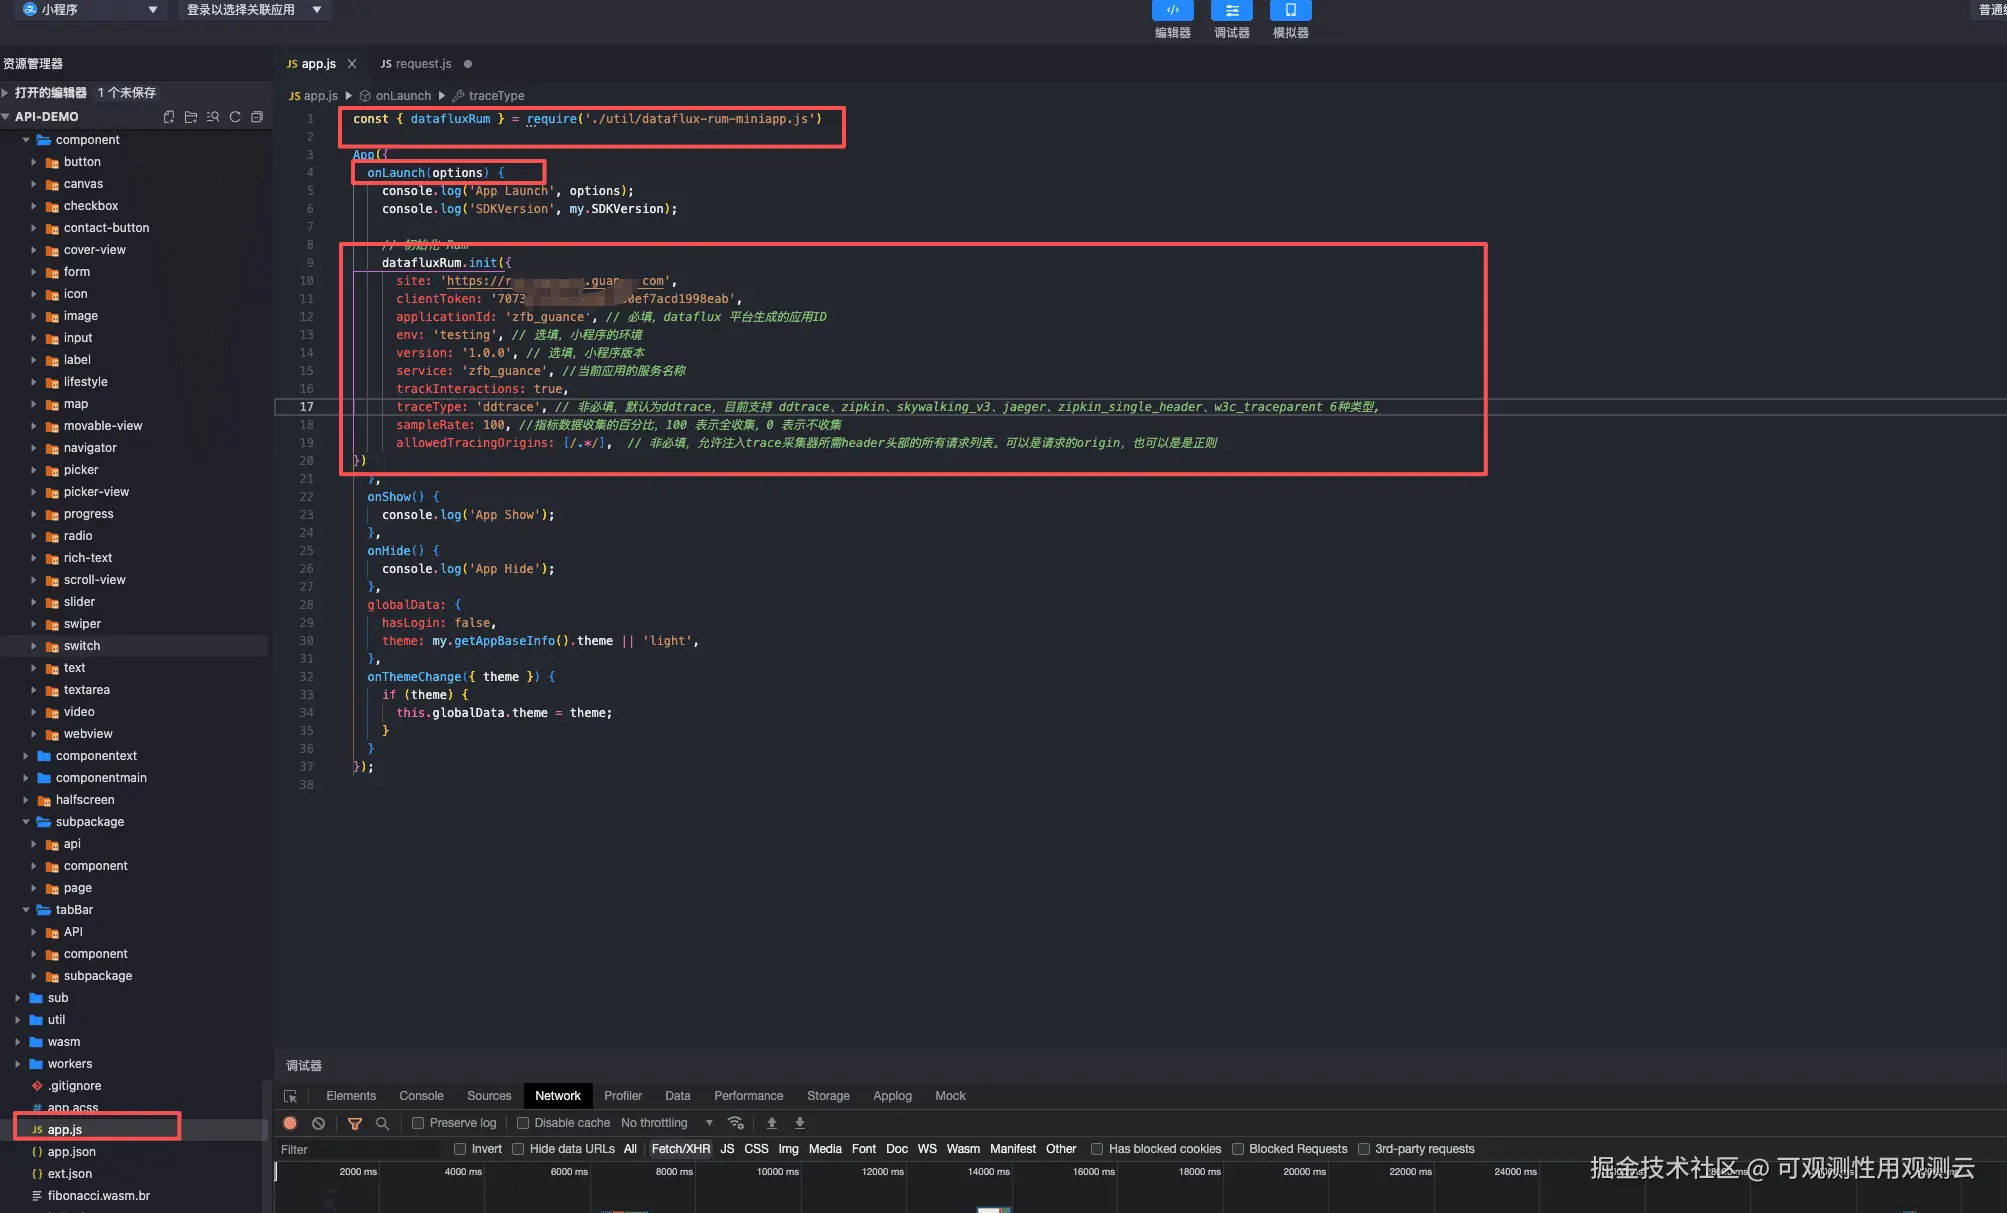Toggle the network filter funnel icon

click(354, 1123)
